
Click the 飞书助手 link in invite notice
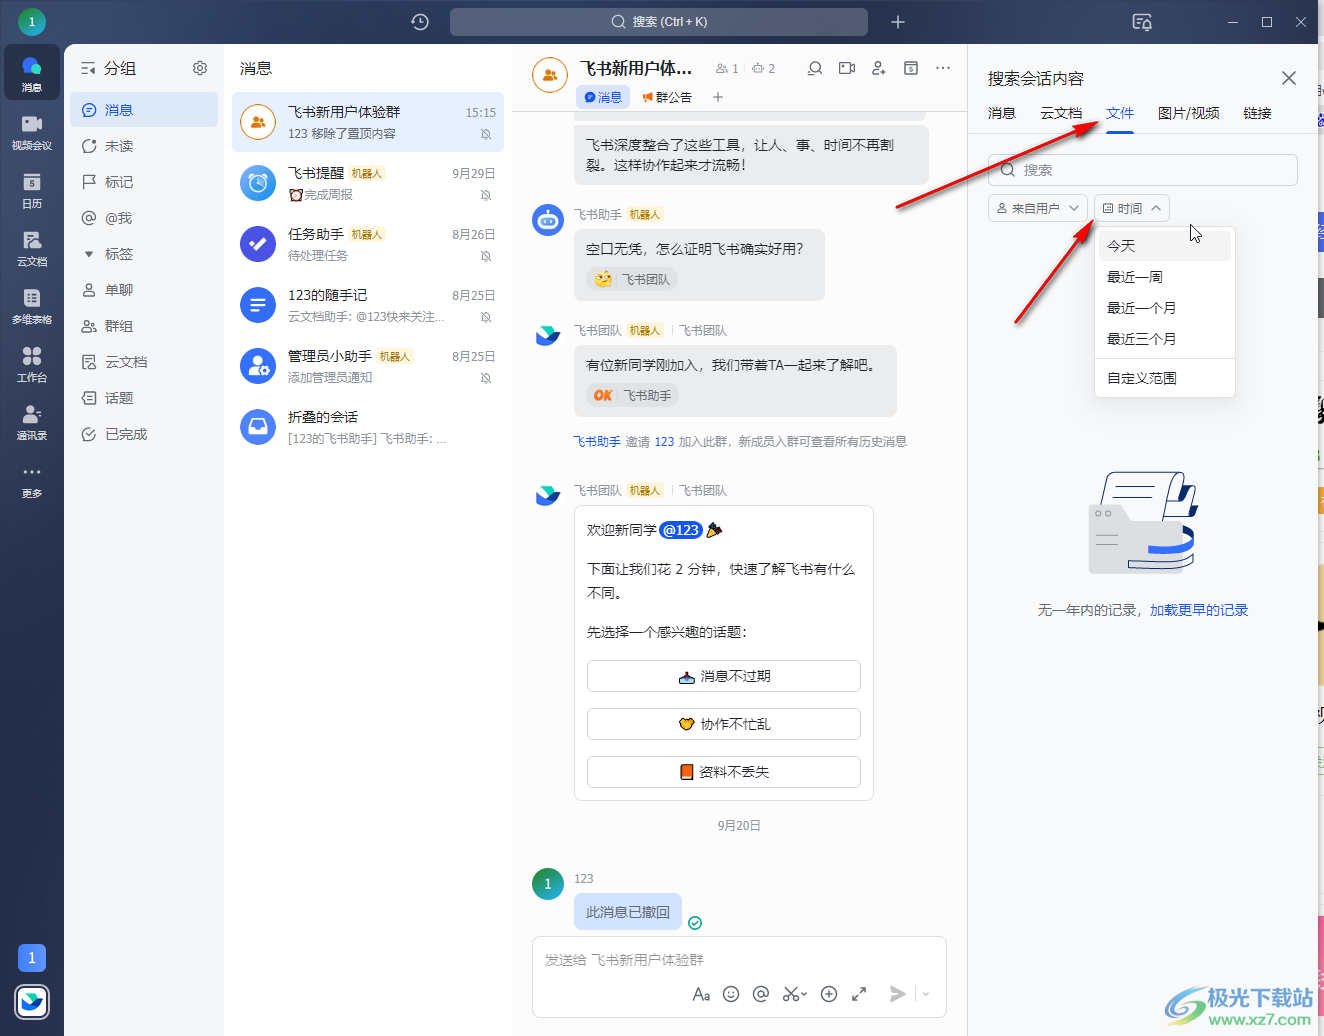pyautogui.click(x=597, y=441)
